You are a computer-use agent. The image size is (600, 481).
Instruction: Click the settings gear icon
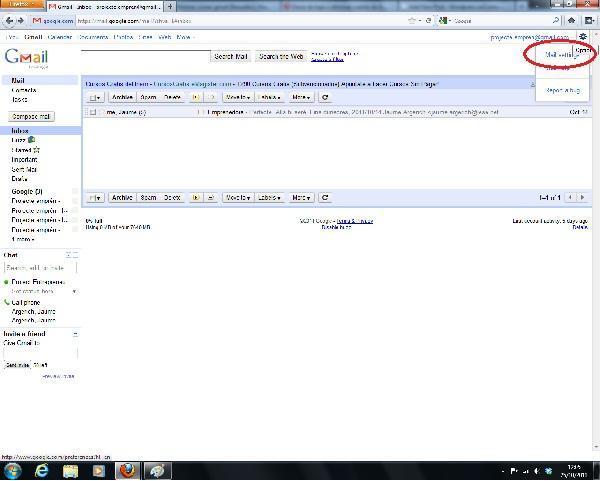tap(584, 37)
